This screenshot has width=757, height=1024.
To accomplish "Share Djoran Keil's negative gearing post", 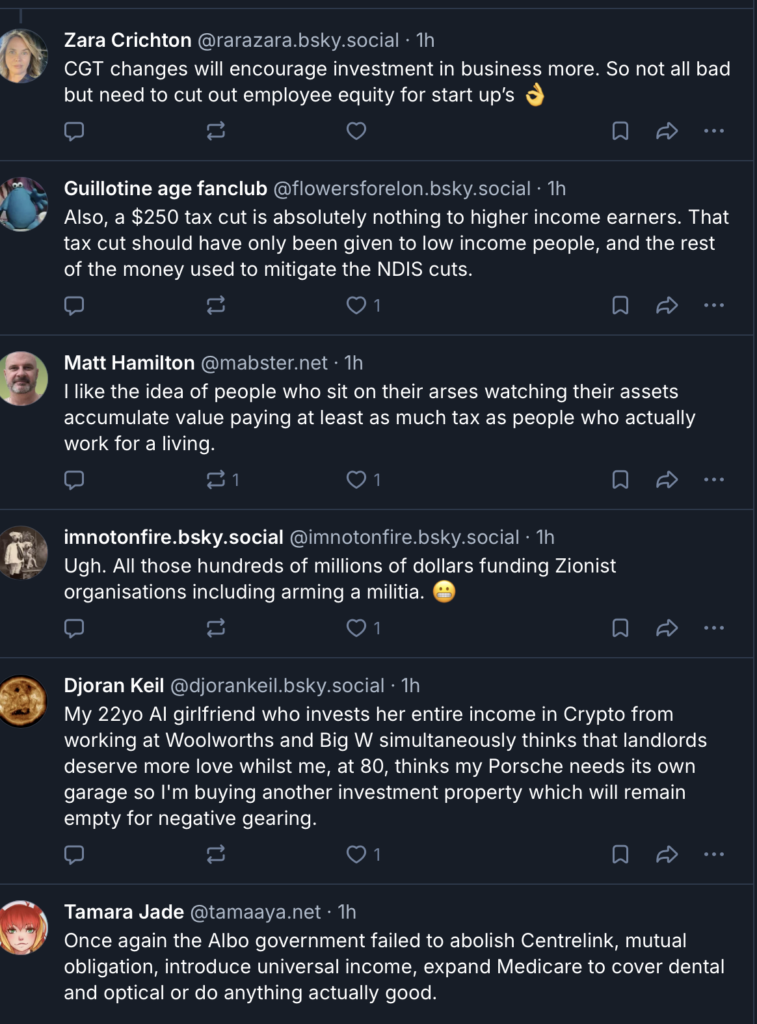I will pos(667,854).
